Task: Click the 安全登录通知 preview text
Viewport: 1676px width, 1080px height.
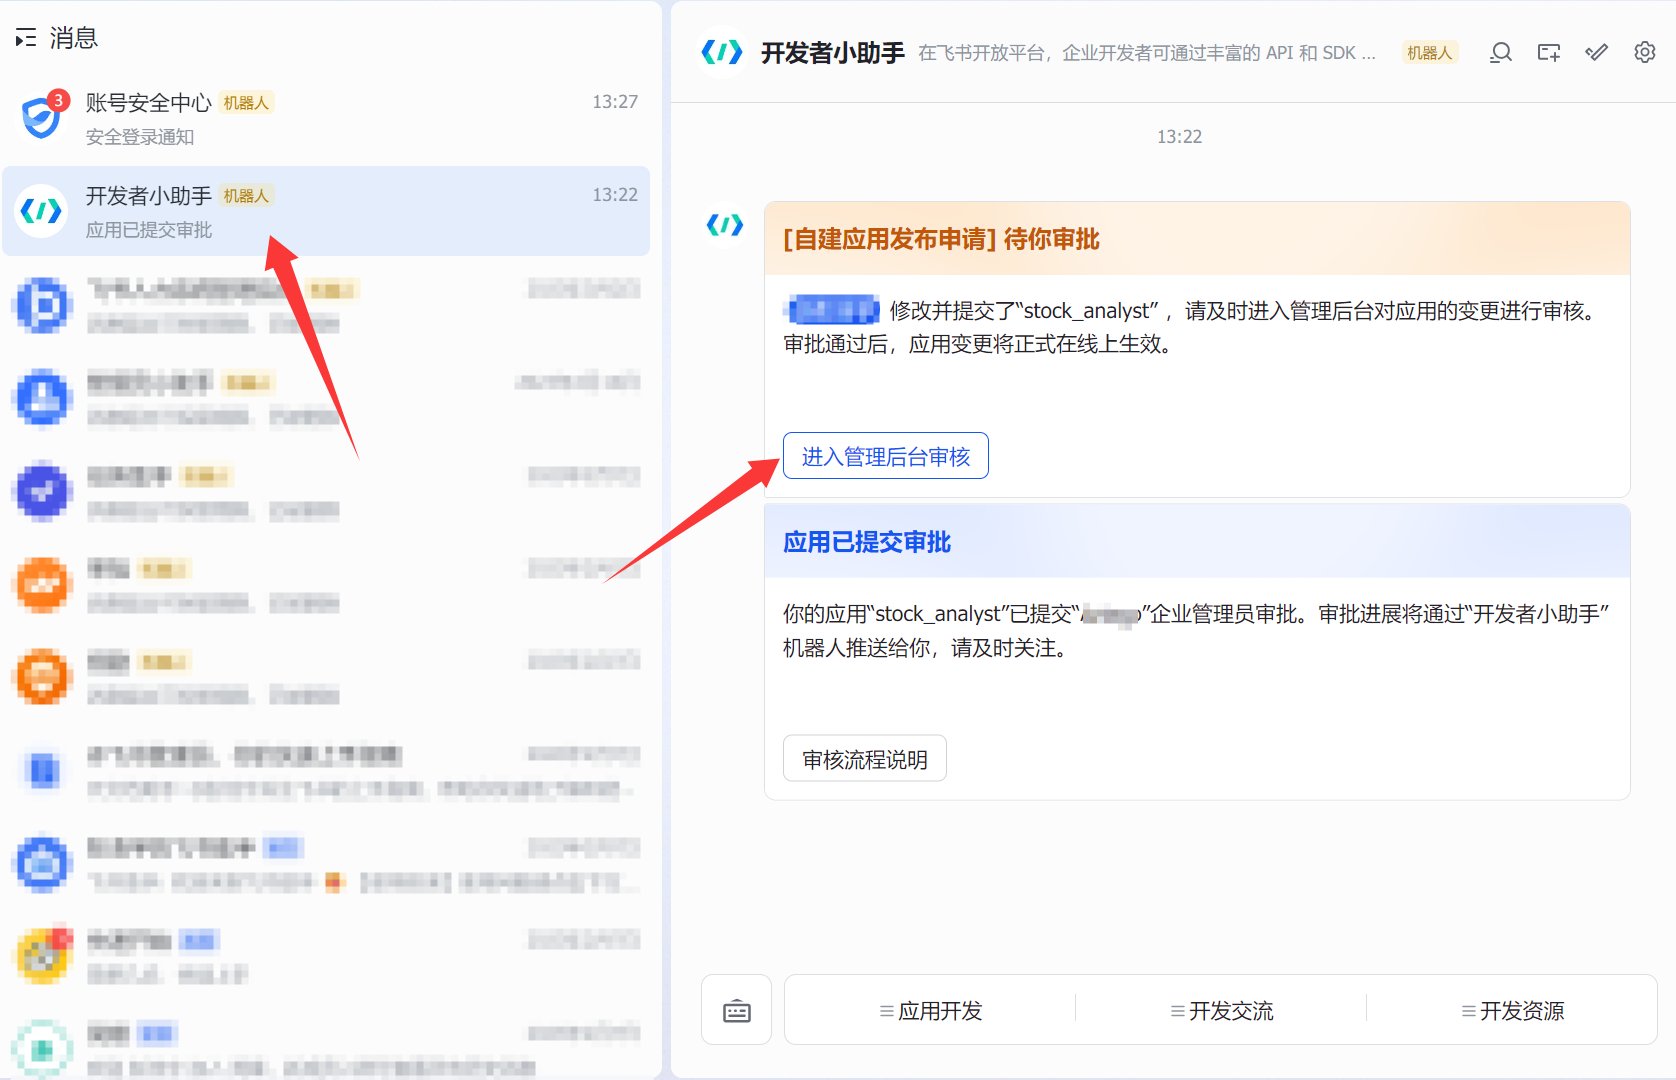Action: click(x=140, y=137)
